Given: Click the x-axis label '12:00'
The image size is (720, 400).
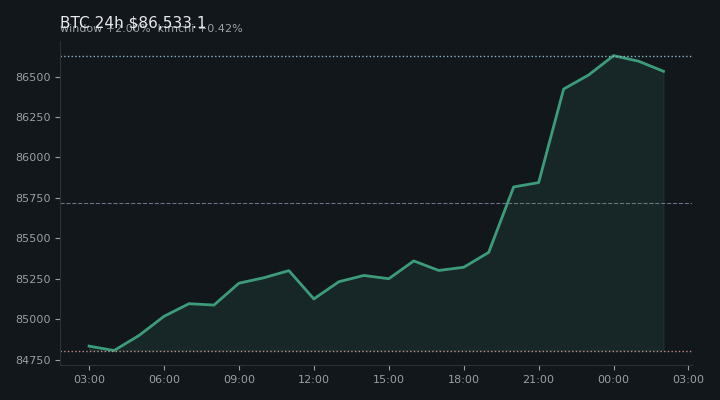Looking at the screenshot, I should pyautogui.click(x=314, y=379).
